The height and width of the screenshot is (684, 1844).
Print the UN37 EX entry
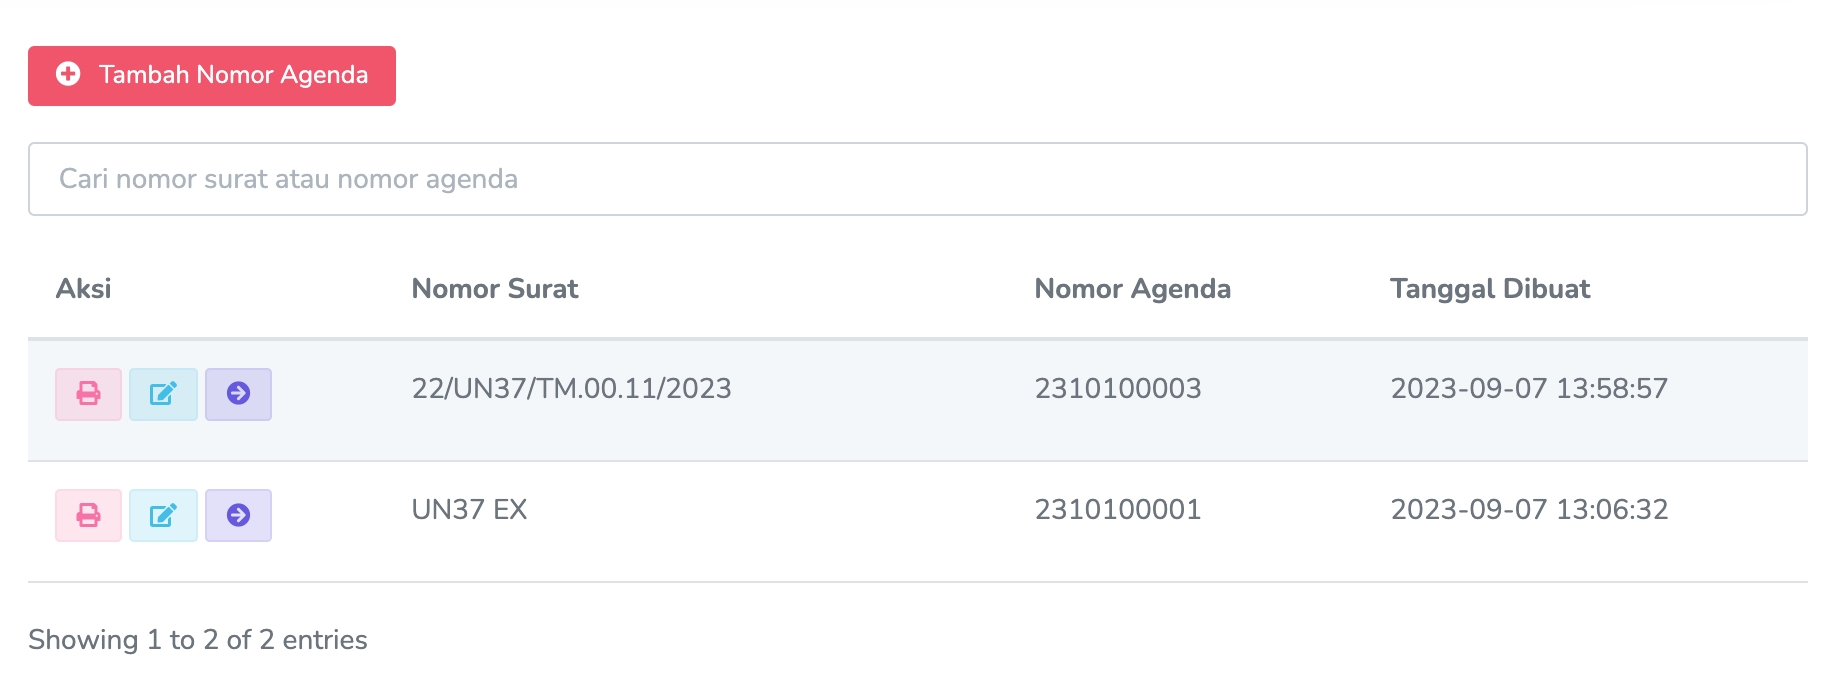pos(88,515)
